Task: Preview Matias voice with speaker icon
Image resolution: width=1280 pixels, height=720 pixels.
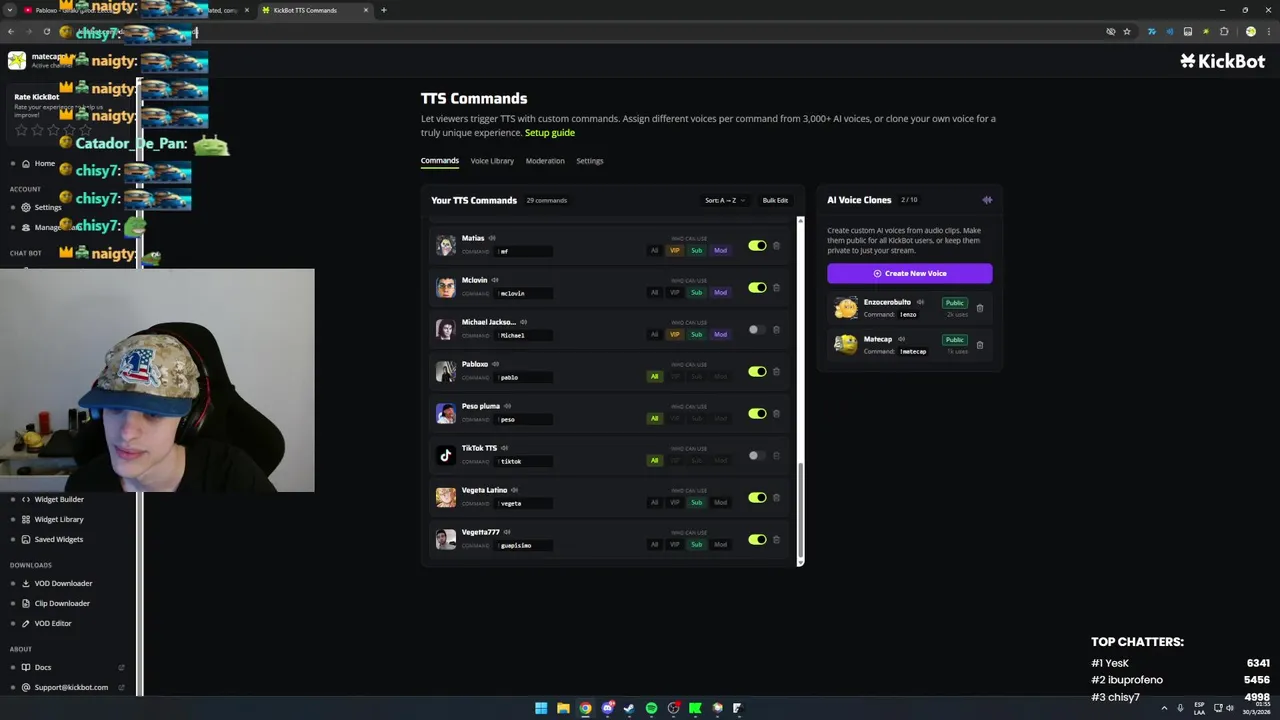Action: (x=494, y=238)
